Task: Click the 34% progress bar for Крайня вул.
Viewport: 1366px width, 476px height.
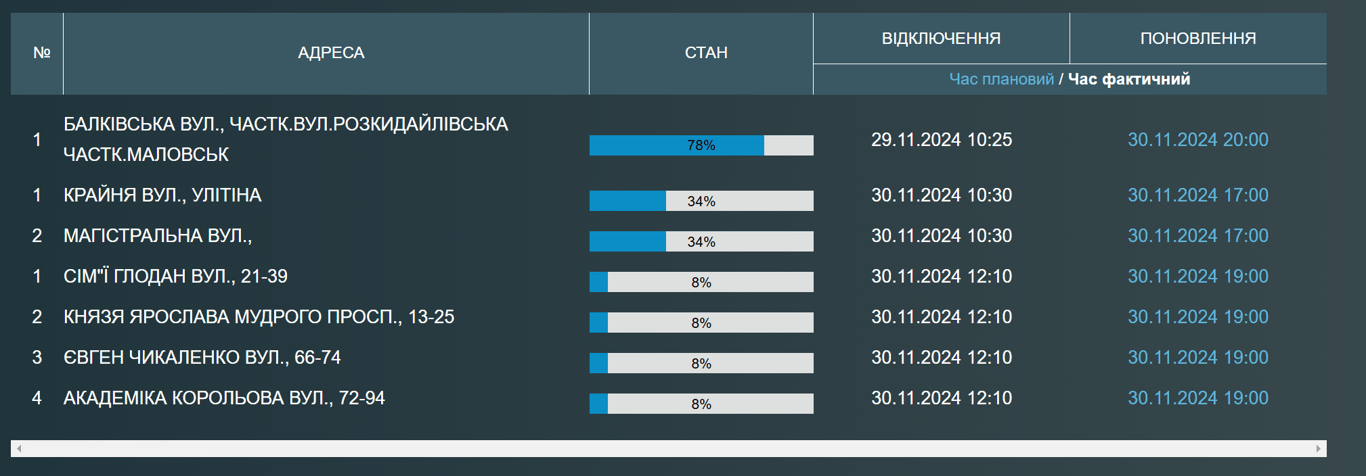Action: (x=701, y=201)
